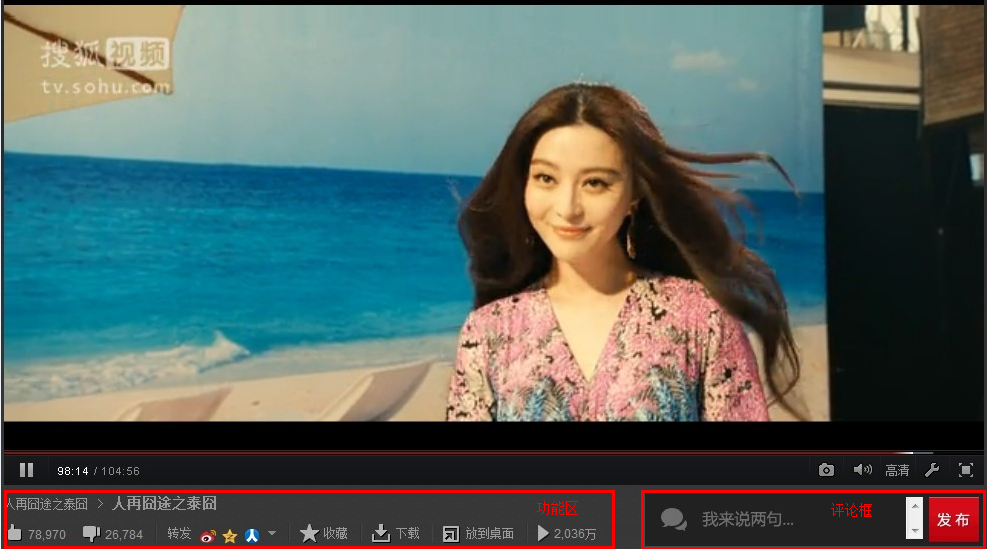Take a snapshot with the camera icon

[826, 470]
